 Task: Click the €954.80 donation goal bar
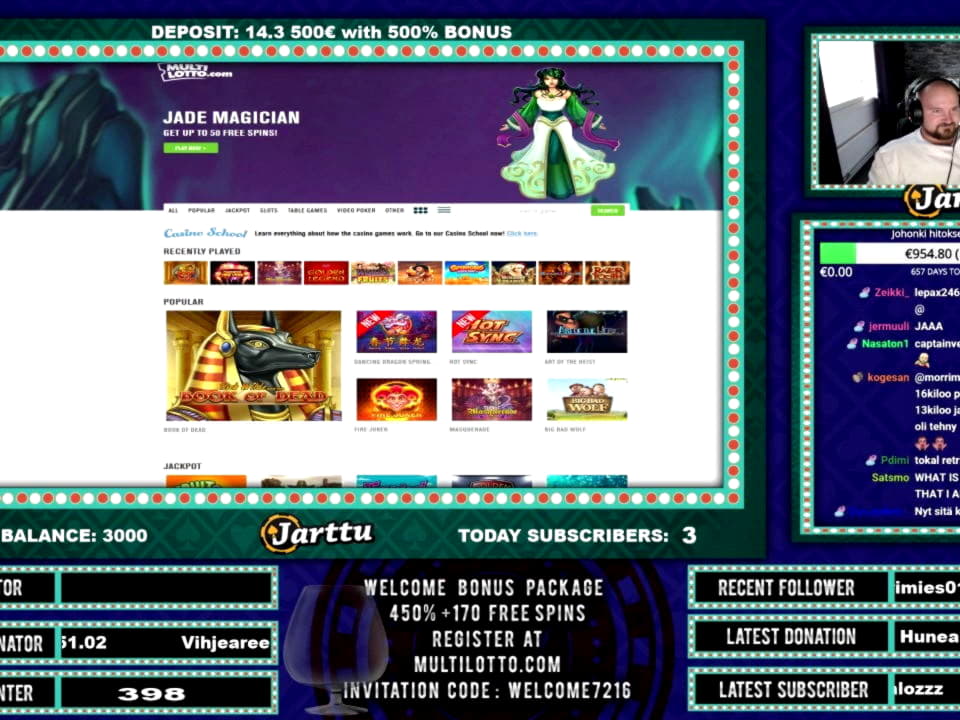click(890, 253)
